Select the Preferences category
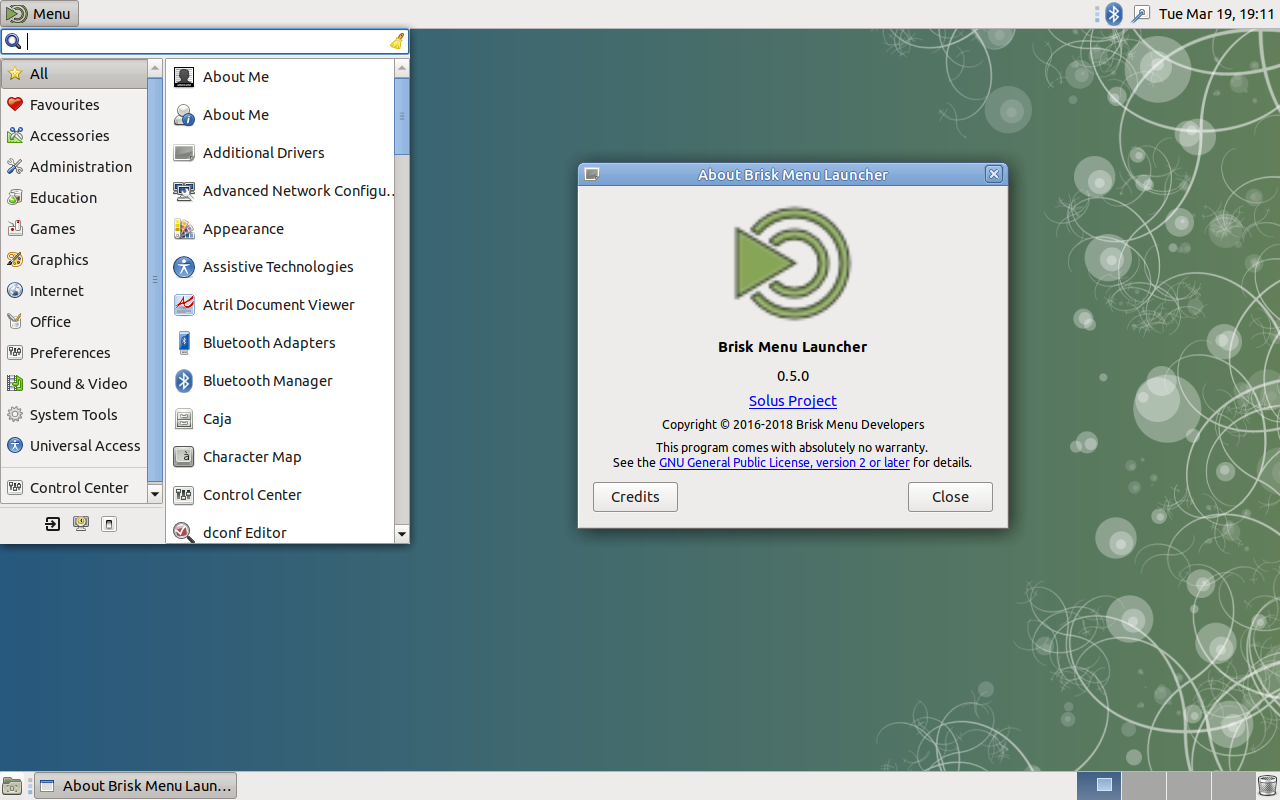 pos(74,353)
